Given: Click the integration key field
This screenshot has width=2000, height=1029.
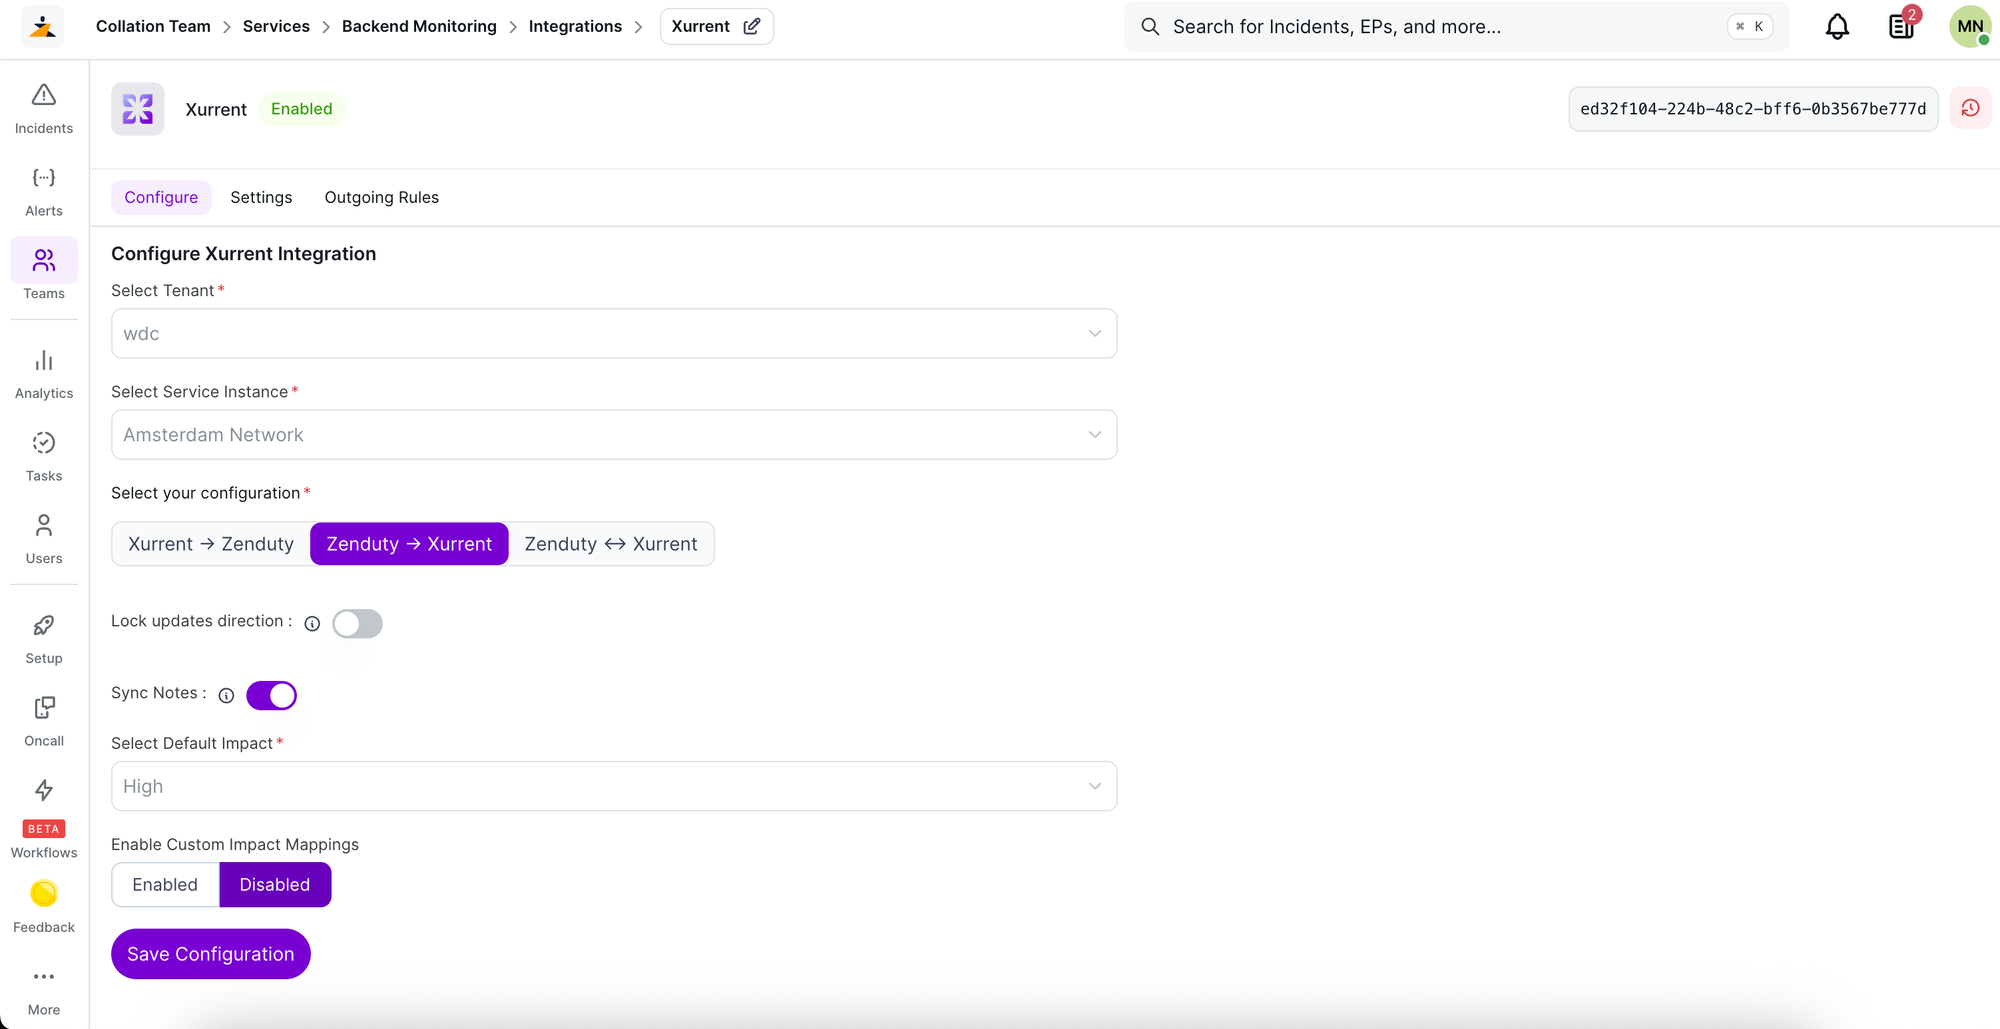Looking at the screenshot, I should pos(1753,109).
